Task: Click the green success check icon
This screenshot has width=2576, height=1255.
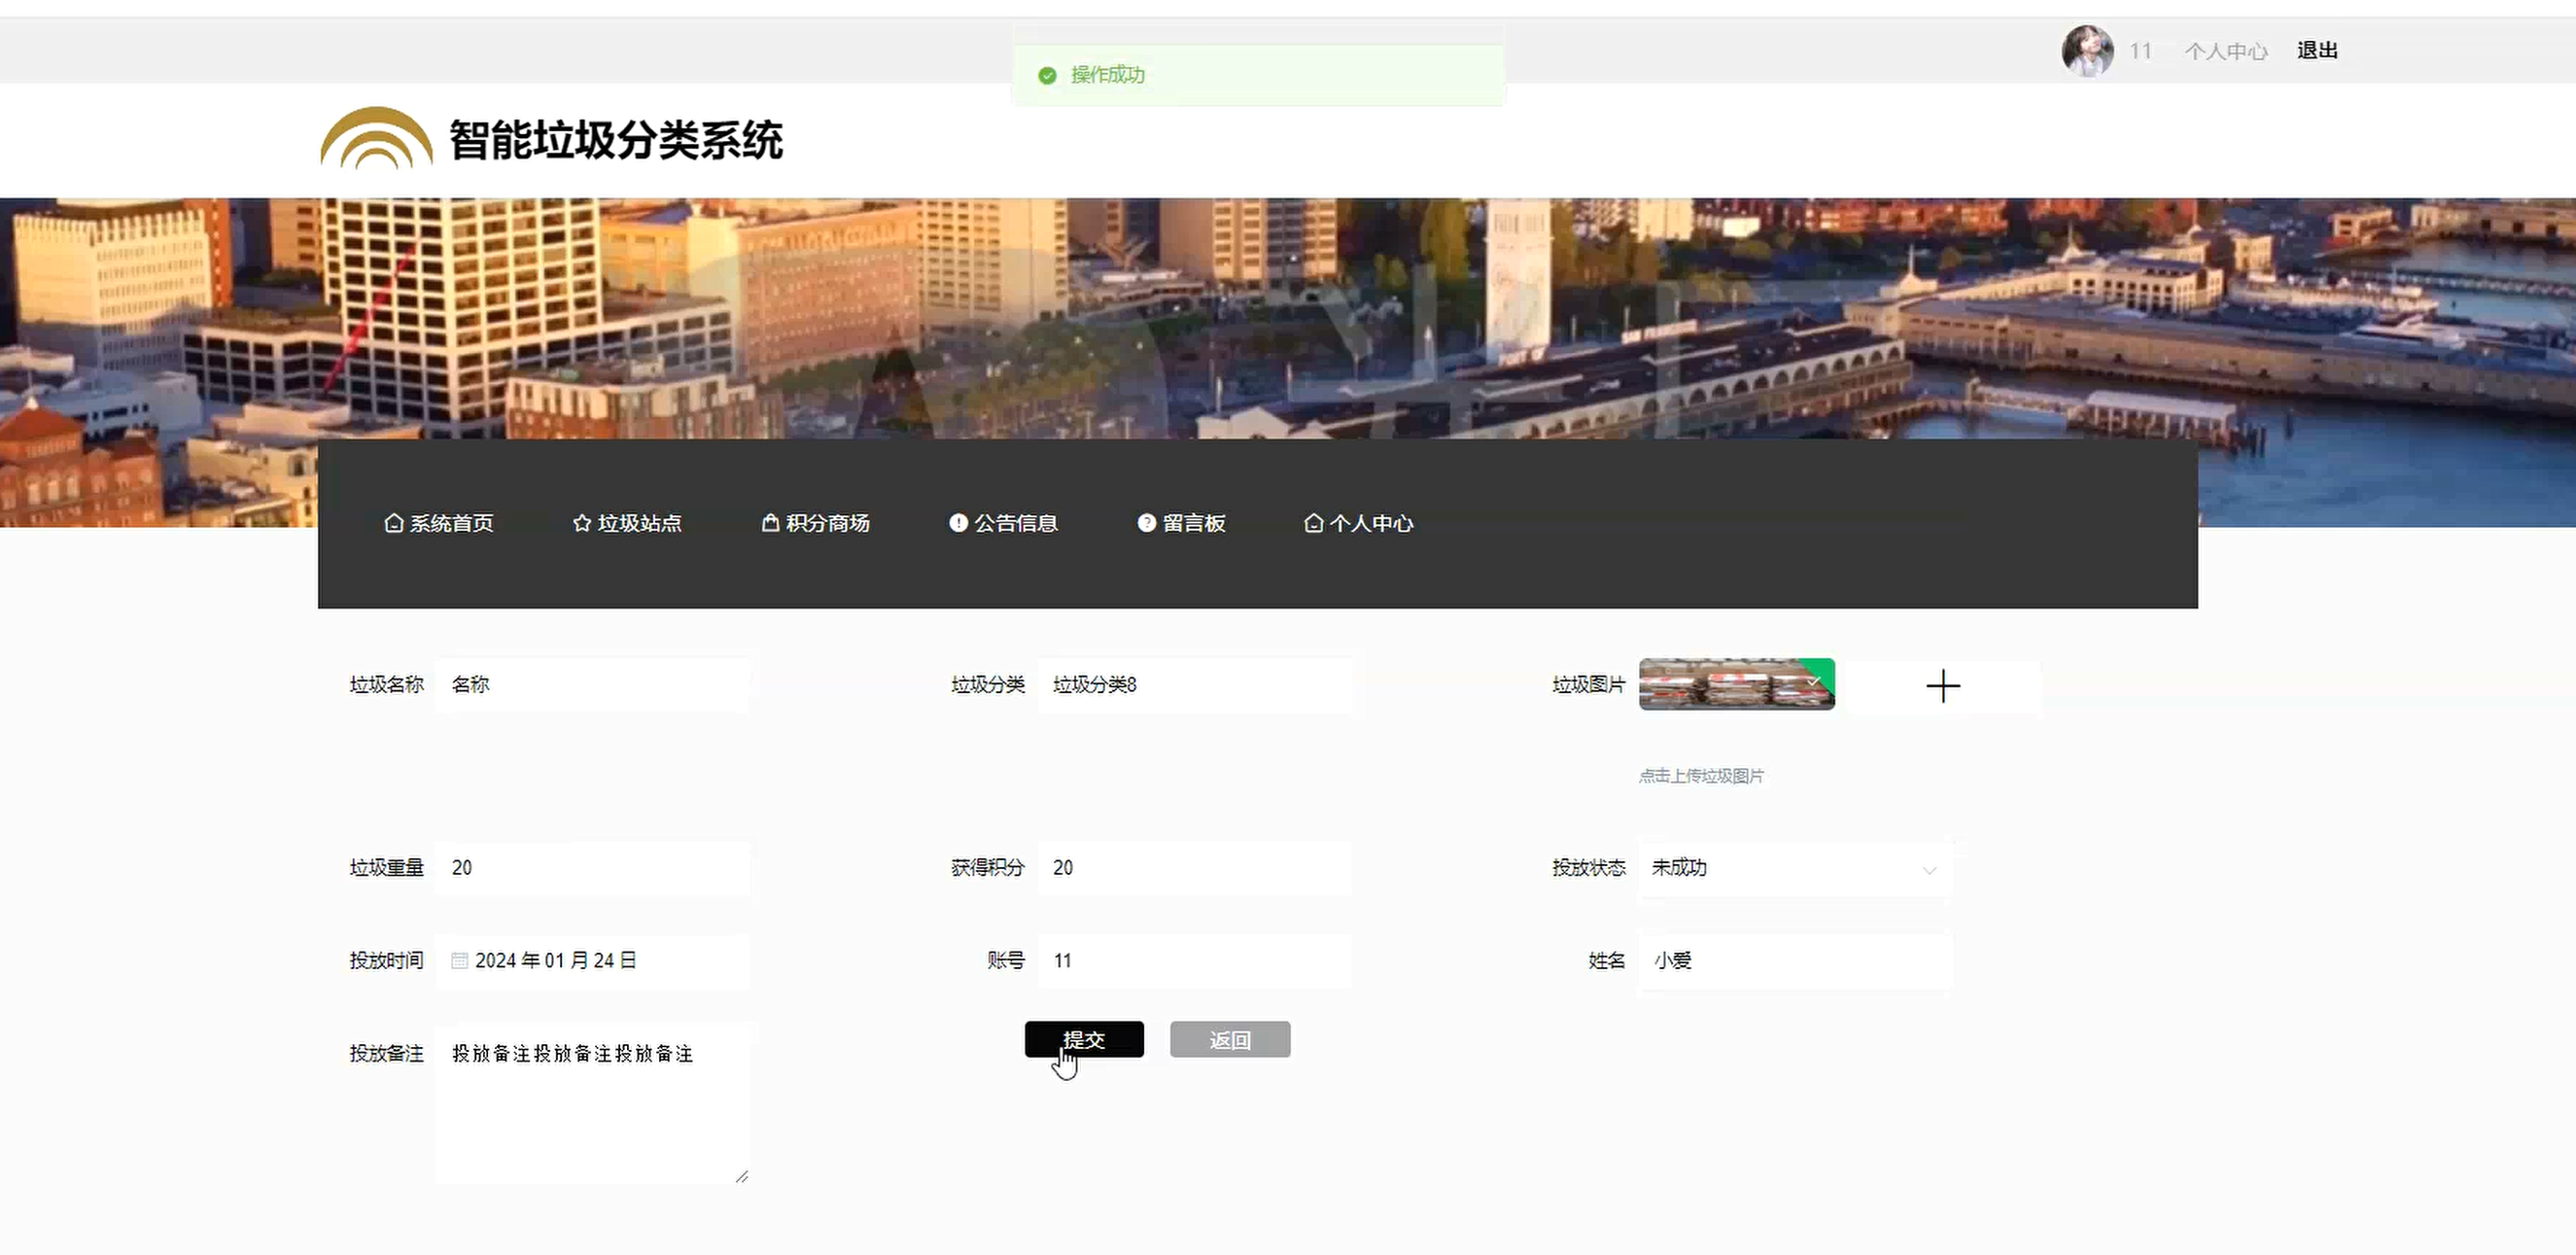Action: click(1047, 75)
